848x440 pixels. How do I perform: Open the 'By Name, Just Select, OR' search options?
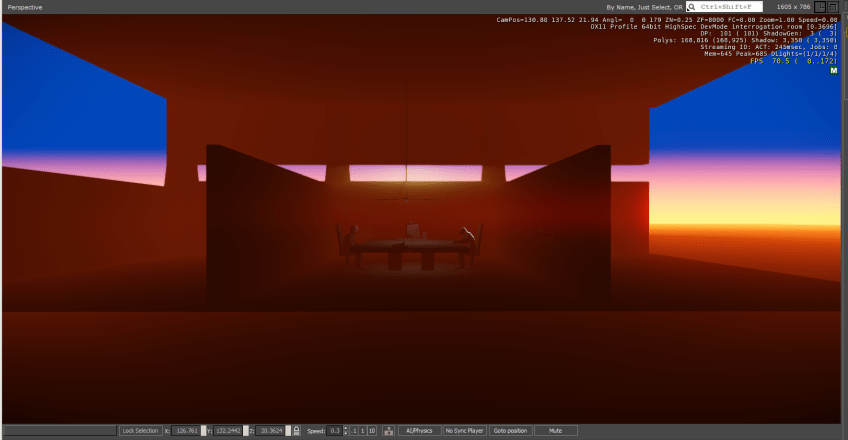pos(644,7)
